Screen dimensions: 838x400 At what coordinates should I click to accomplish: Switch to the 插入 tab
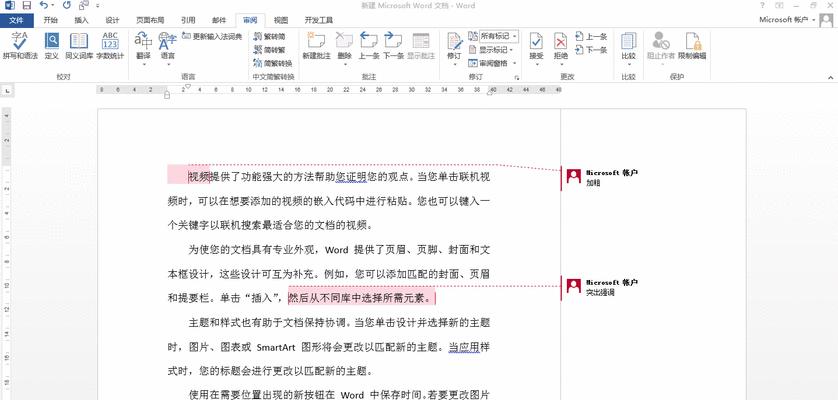click(81, 20)
